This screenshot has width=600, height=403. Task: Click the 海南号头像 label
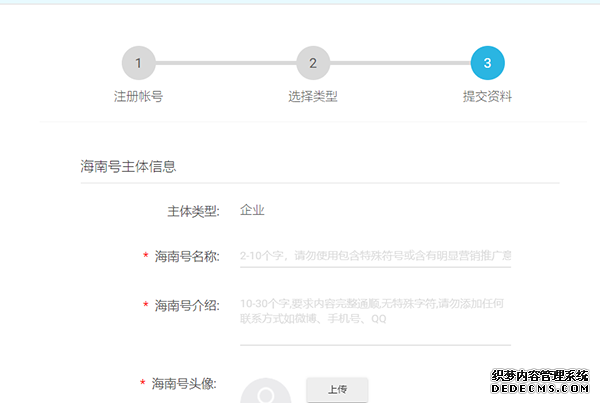click(184, 383)
